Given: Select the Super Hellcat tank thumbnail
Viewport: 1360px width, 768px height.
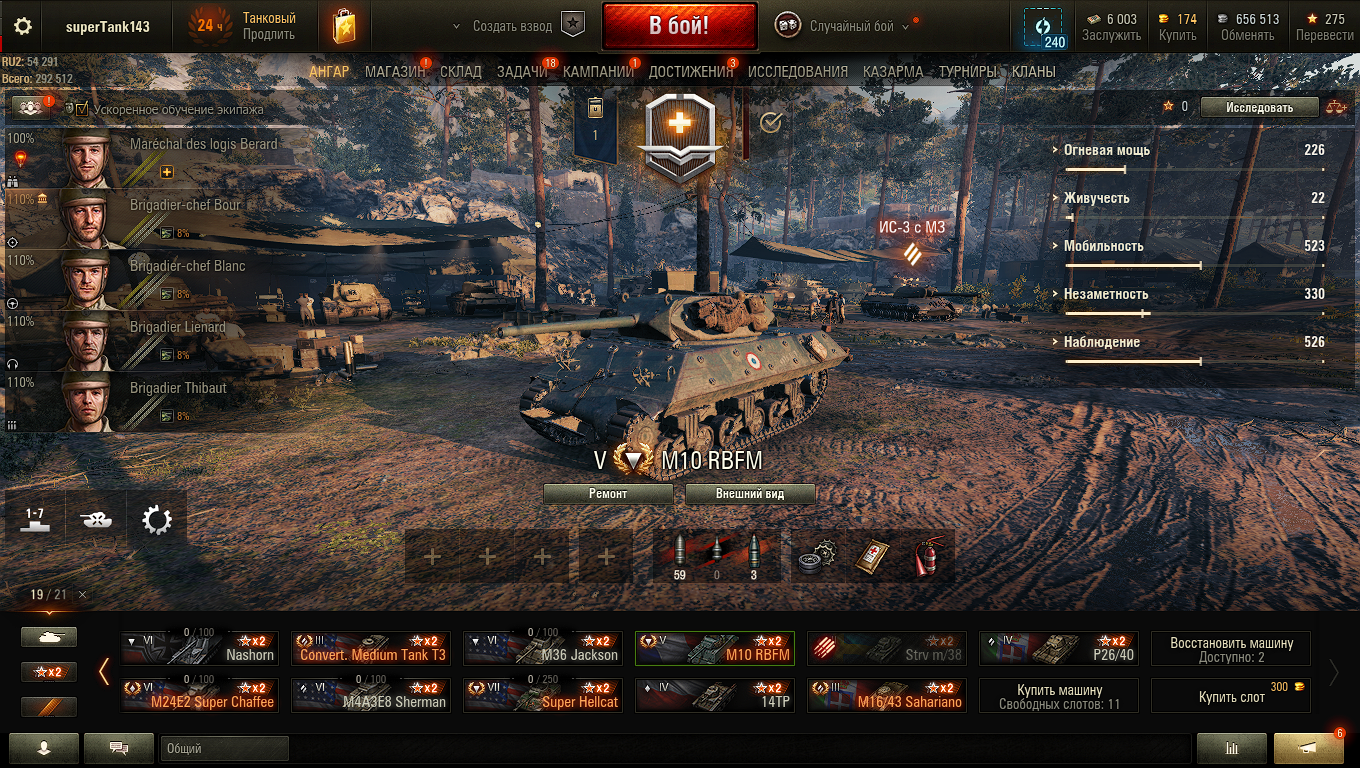Looking at the screenshot, I should pyautogui.click(x=543, y=695).
